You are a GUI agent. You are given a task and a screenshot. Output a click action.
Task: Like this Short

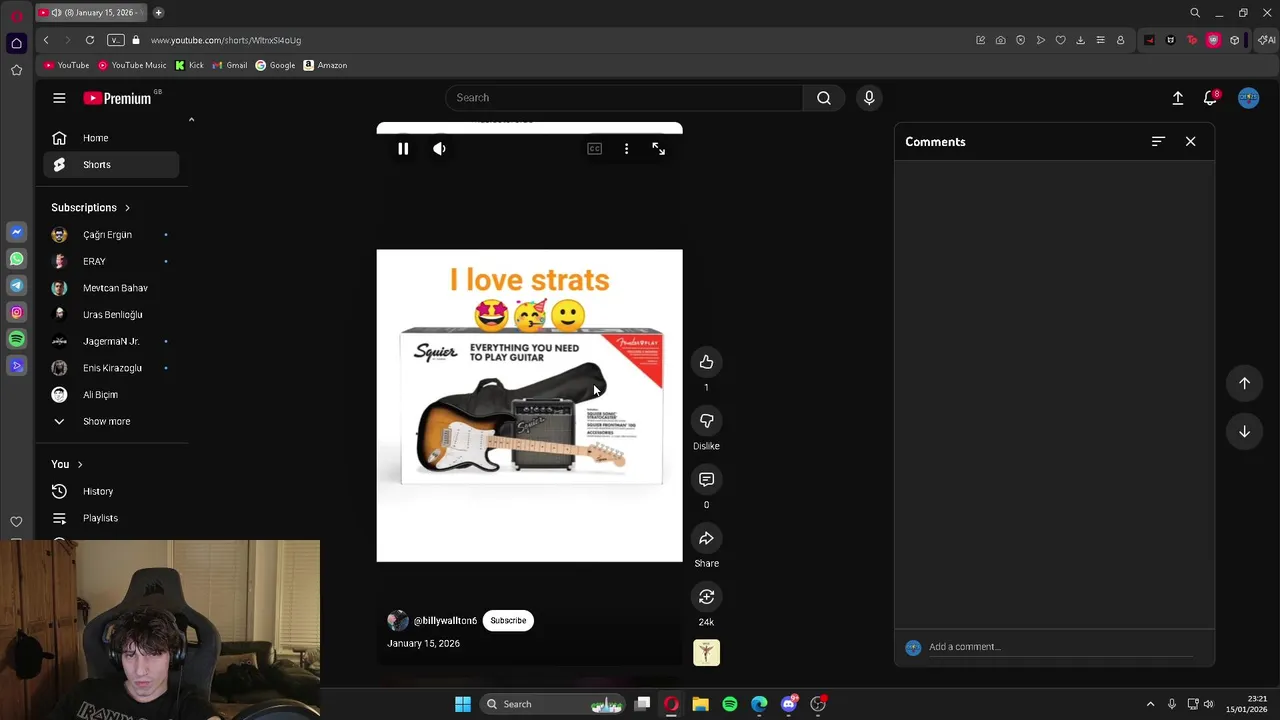coord(706,362)
